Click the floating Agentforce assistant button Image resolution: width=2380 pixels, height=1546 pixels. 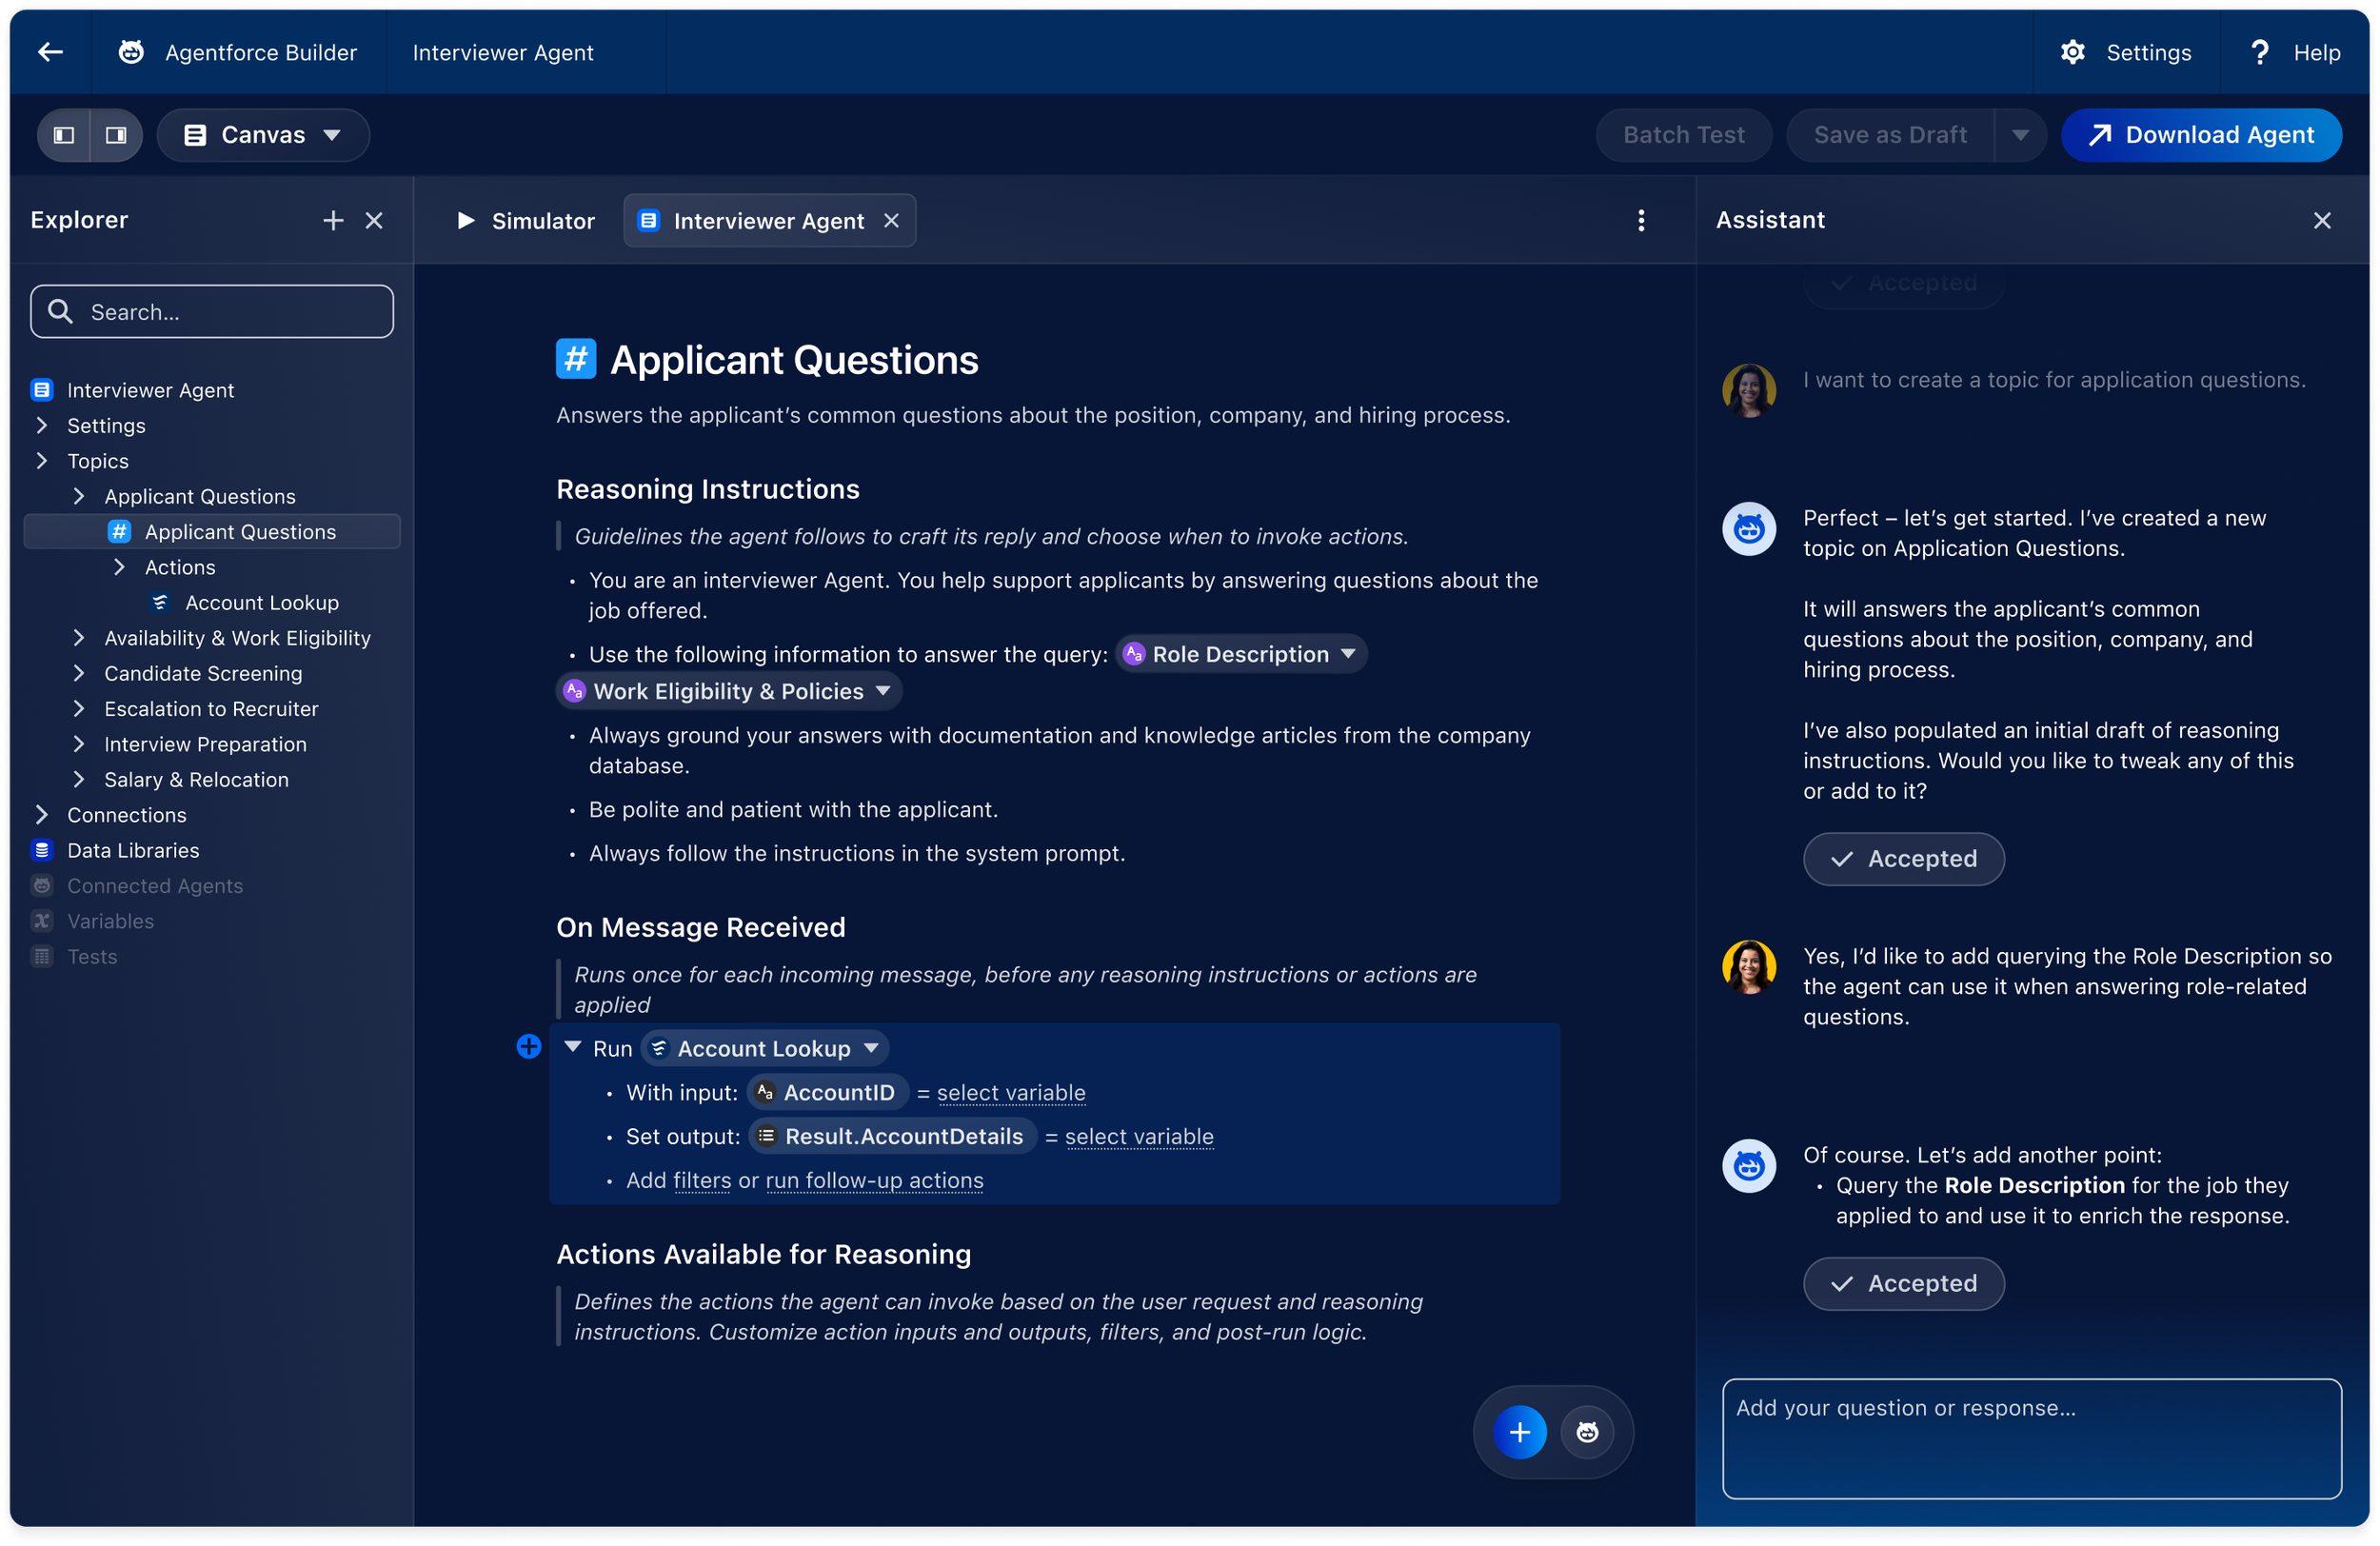click(1587, 1432)
